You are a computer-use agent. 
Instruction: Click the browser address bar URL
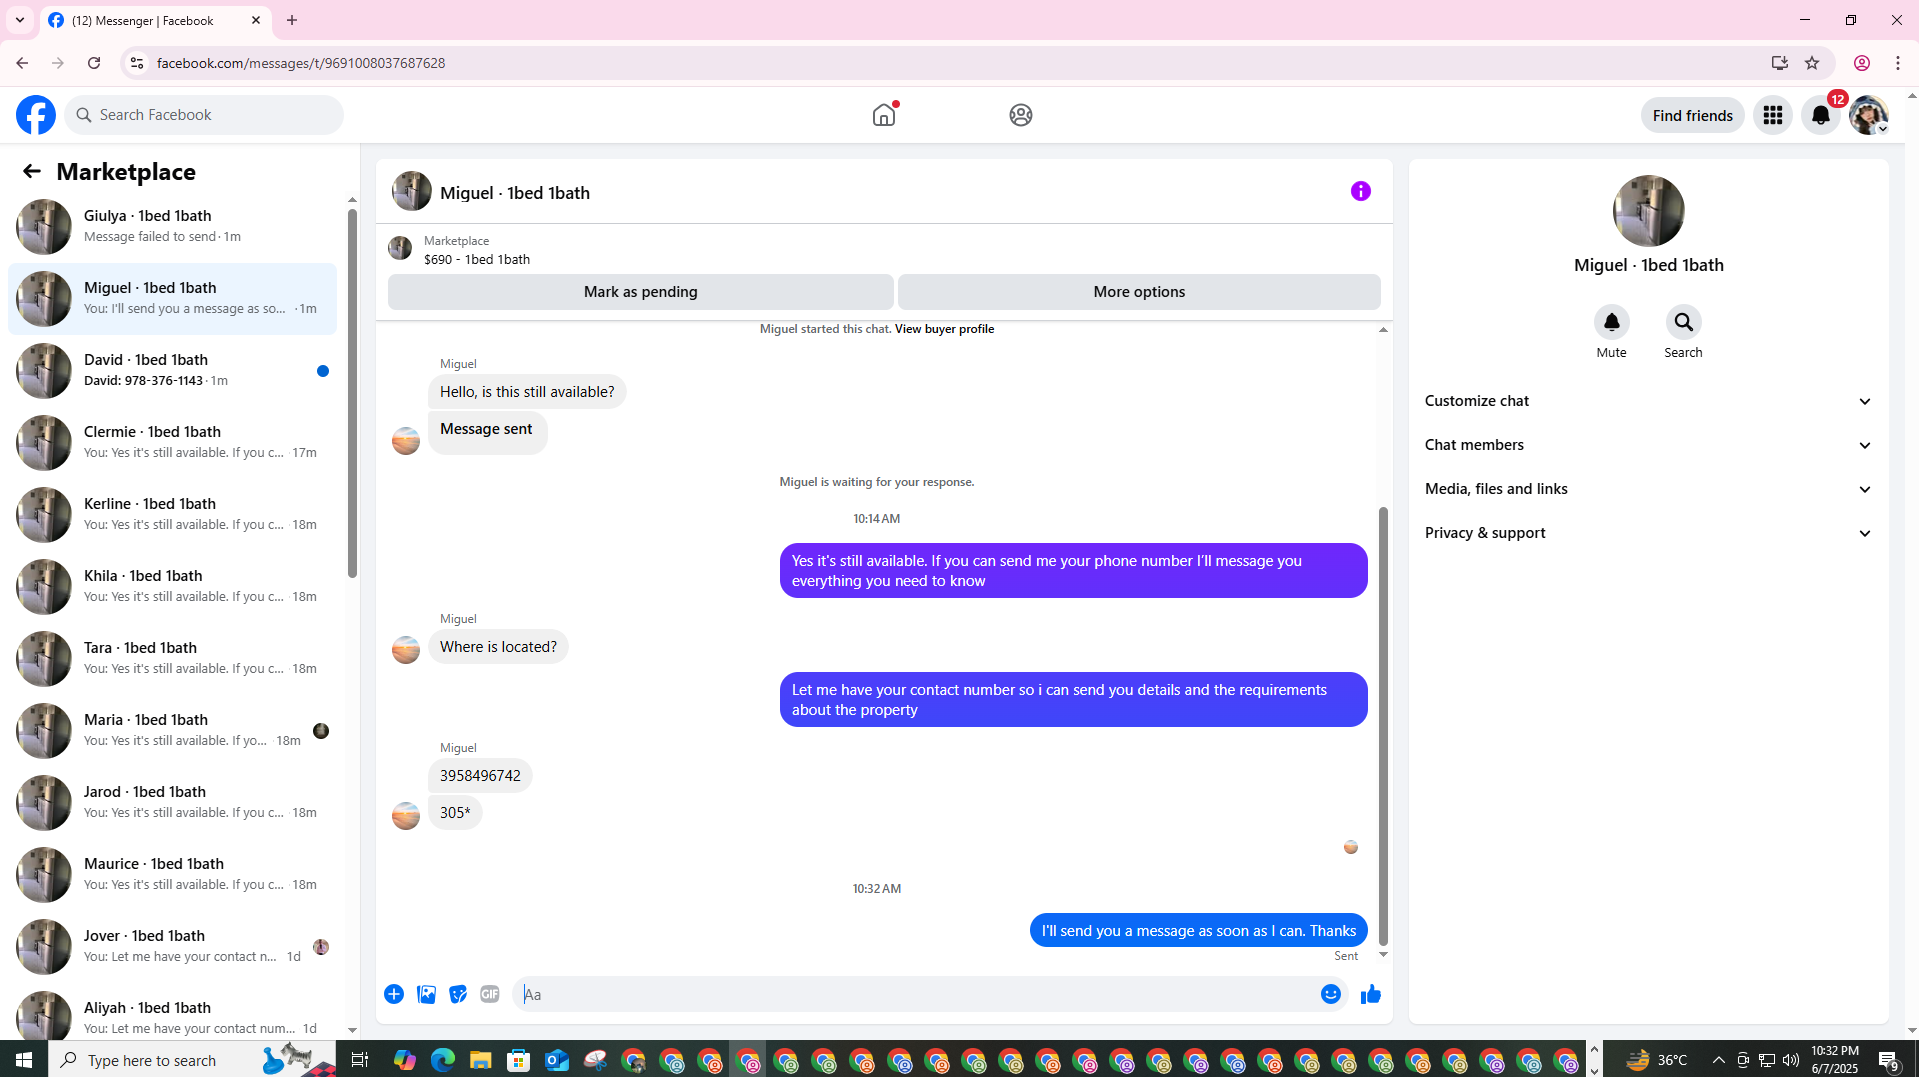tap(300, 63)
